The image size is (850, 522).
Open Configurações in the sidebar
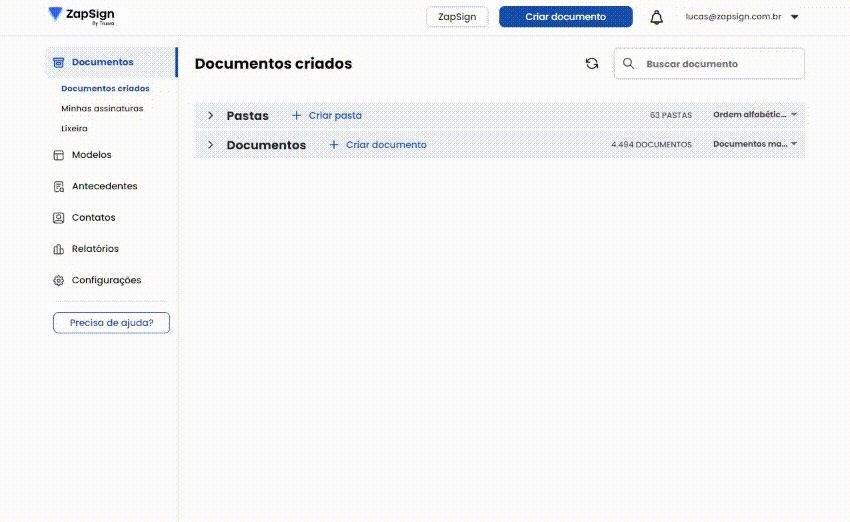pyautogui.click(x=106, y=280)
